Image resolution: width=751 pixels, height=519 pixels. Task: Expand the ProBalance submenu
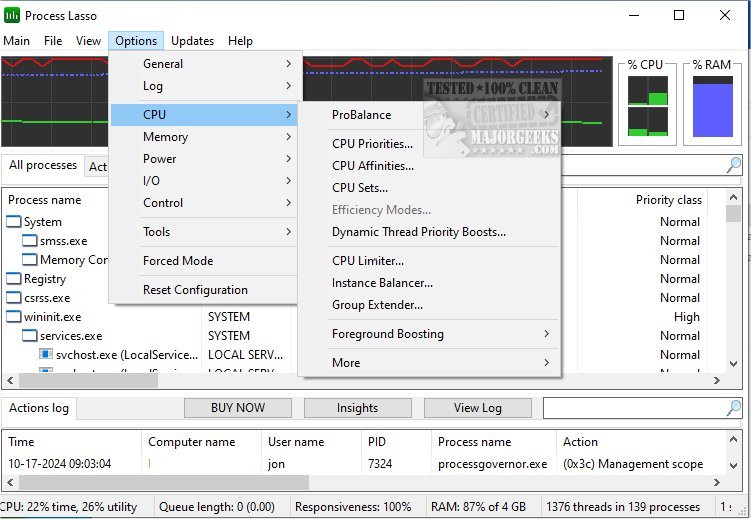click(430, 115)
